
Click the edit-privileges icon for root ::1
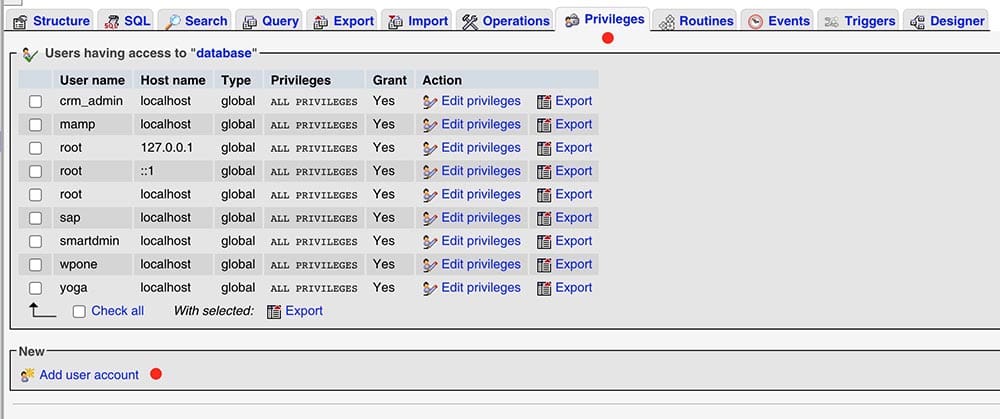click(x=430, y=172)
